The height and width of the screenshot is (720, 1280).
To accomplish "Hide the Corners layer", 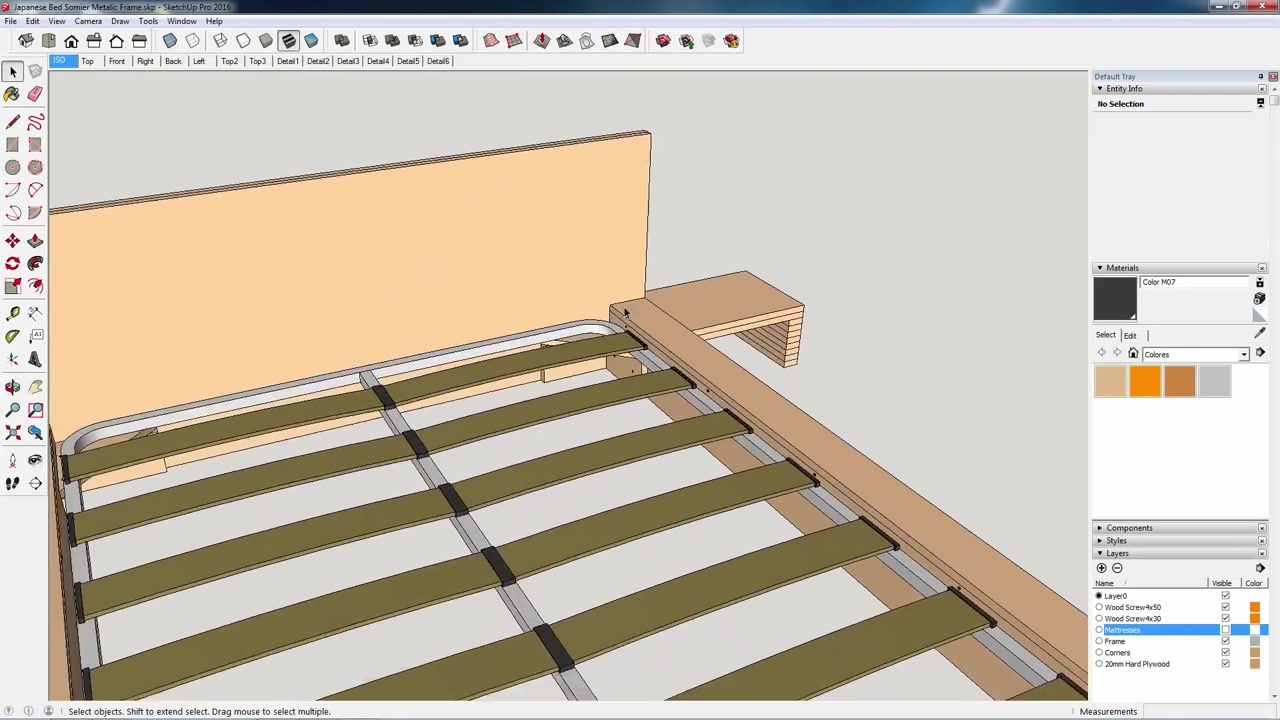I will tap(1225, 653).
